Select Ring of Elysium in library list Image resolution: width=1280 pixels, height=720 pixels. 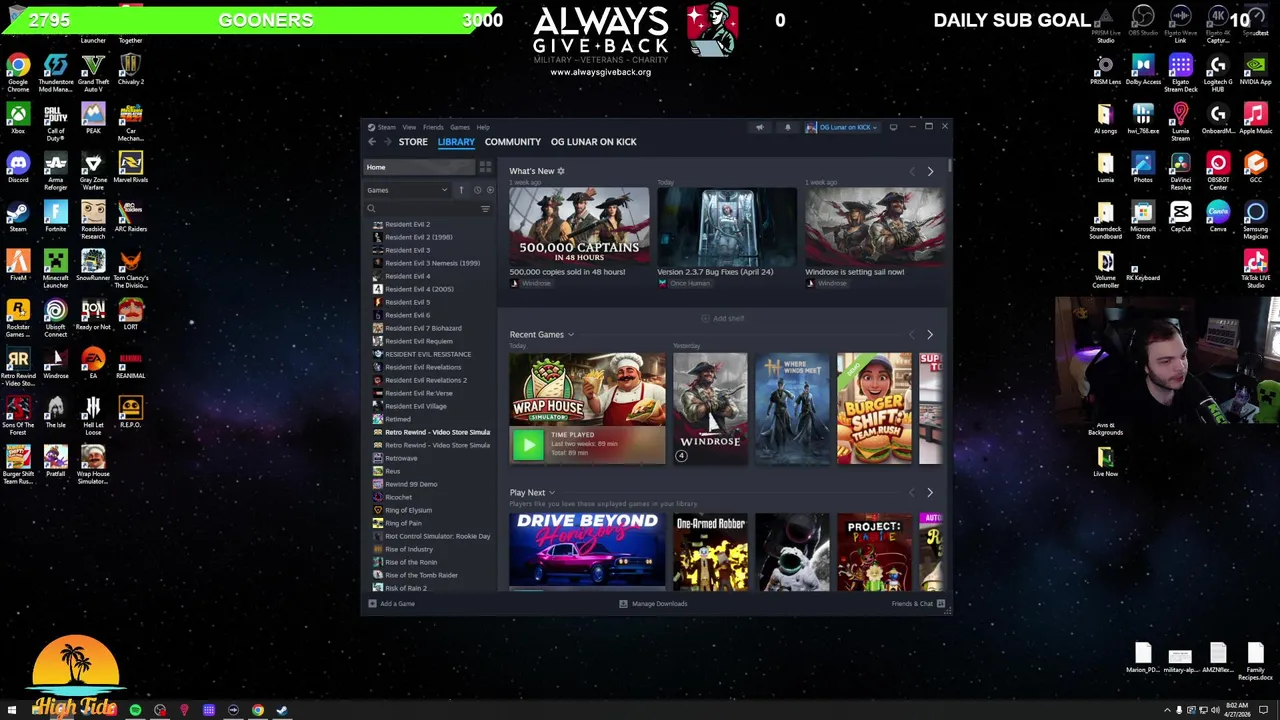click(408, 510)
